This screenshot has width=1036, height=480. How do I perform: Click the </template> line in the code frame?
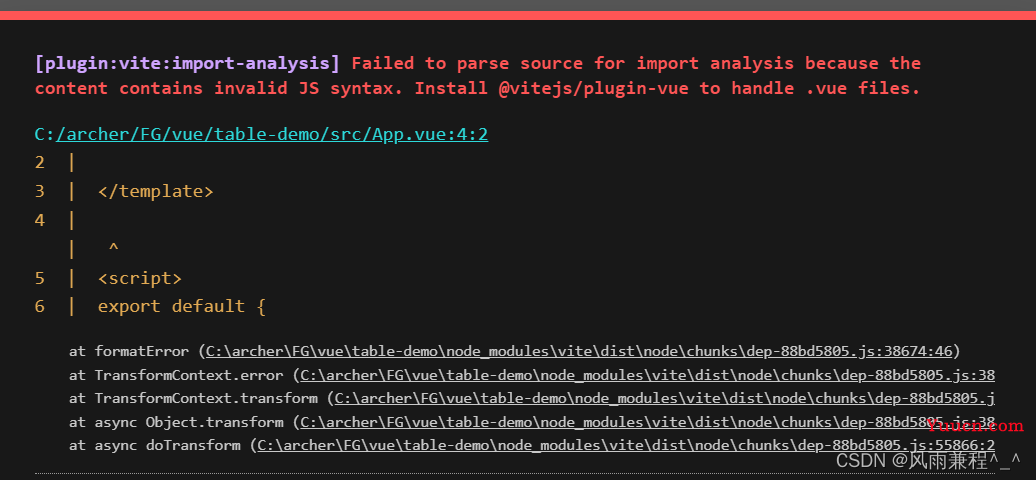coord(155,191)
